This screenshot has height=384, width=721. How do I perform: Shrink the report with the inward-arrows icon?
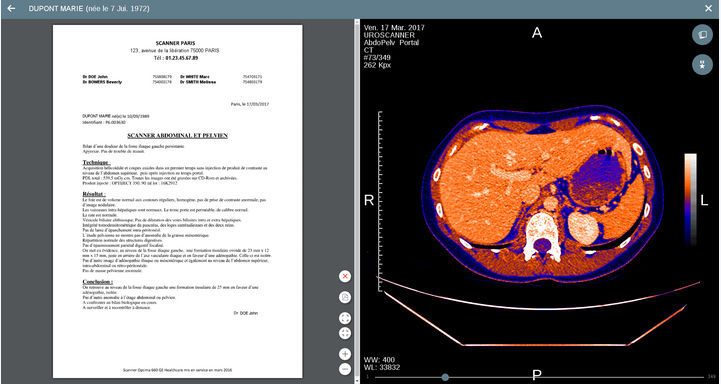point(345,333)
